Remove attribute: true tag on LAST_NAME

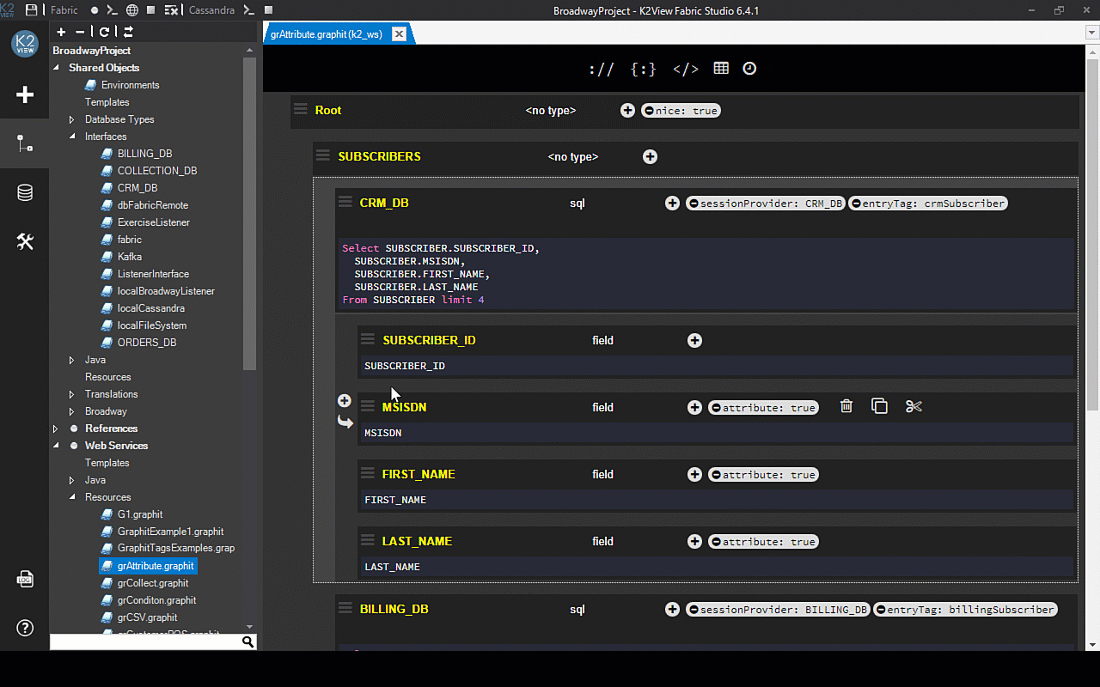(x=716, y=542)
